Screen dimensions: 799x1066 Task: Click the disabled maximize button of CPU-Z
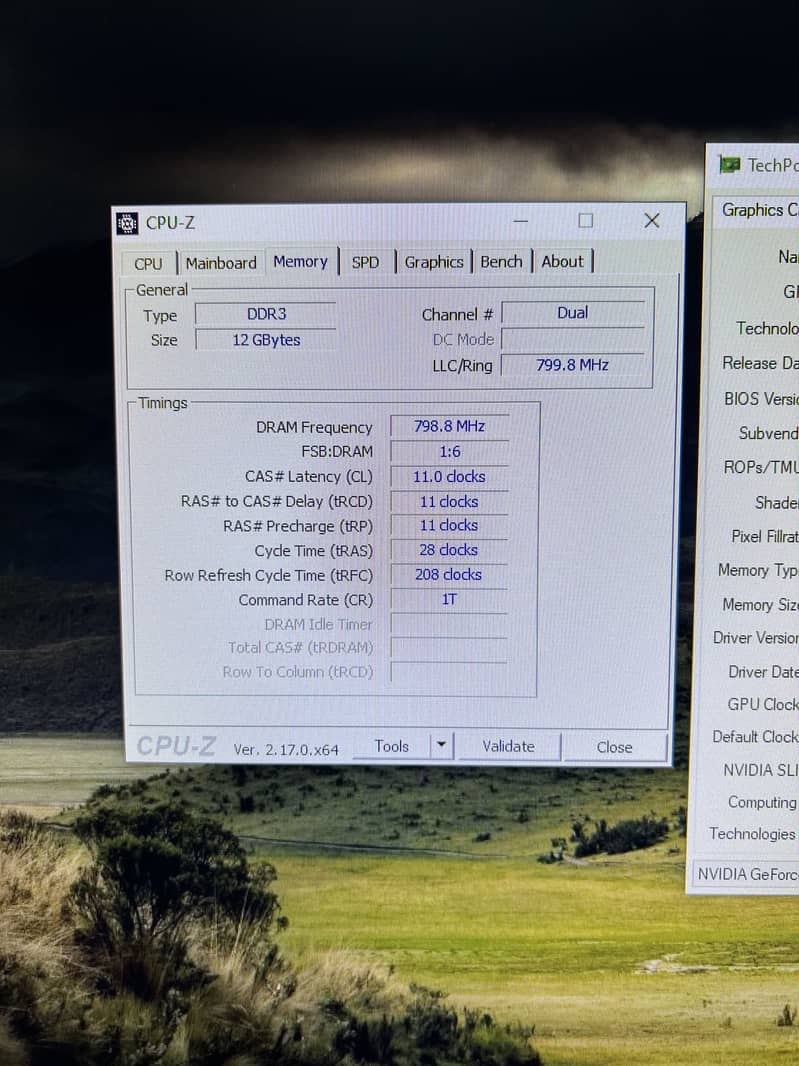pyautogui.click(x=585, y=220)
